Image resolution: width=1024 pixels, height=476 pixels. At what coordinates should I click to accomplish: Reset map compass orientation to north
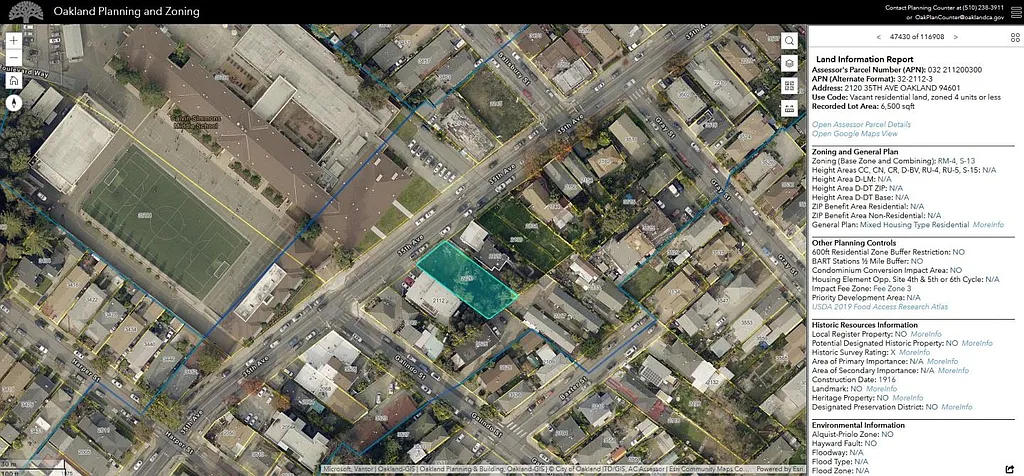pyautogui.click(x=14, y=103)
